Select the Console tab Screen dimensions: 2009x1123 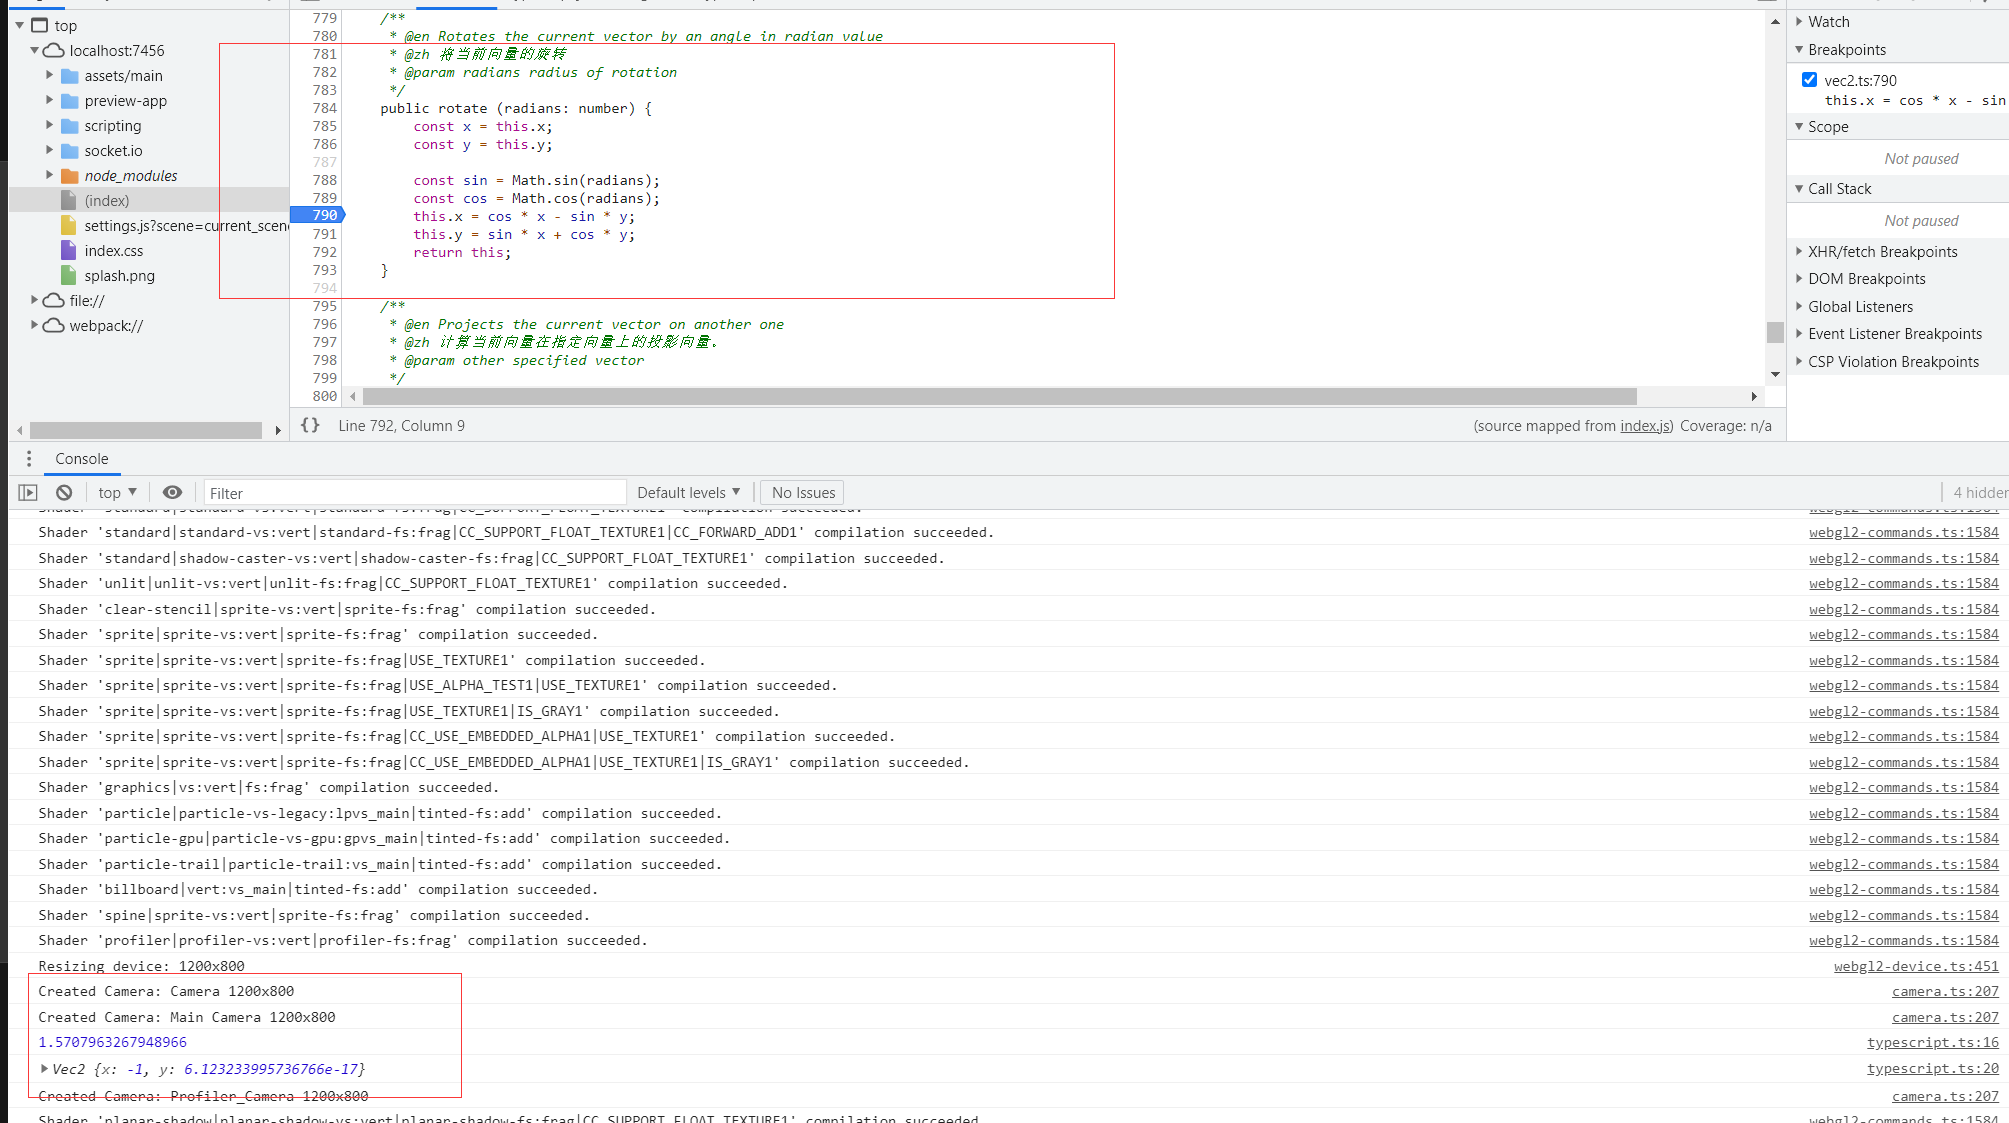pos(82,459)
